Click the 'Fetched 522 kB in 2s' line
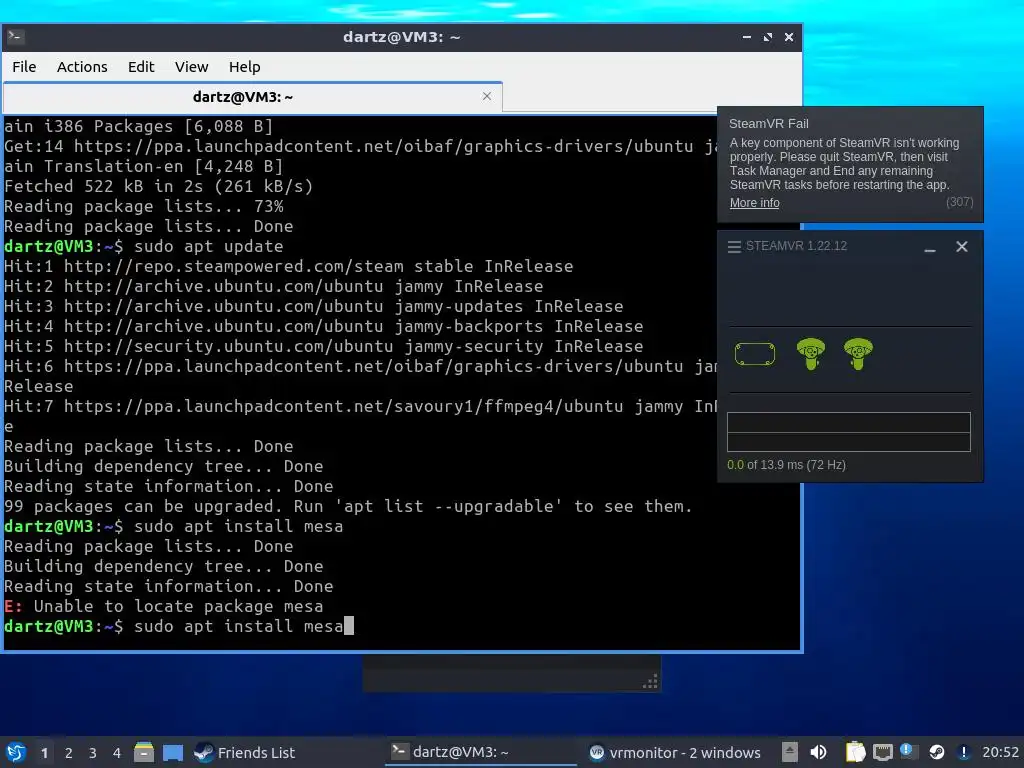 (159, 186)
